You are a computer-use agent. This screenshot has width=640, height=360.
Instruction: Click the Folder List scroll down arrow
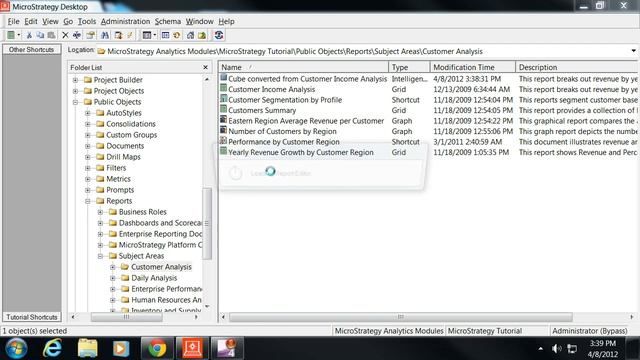207,306
